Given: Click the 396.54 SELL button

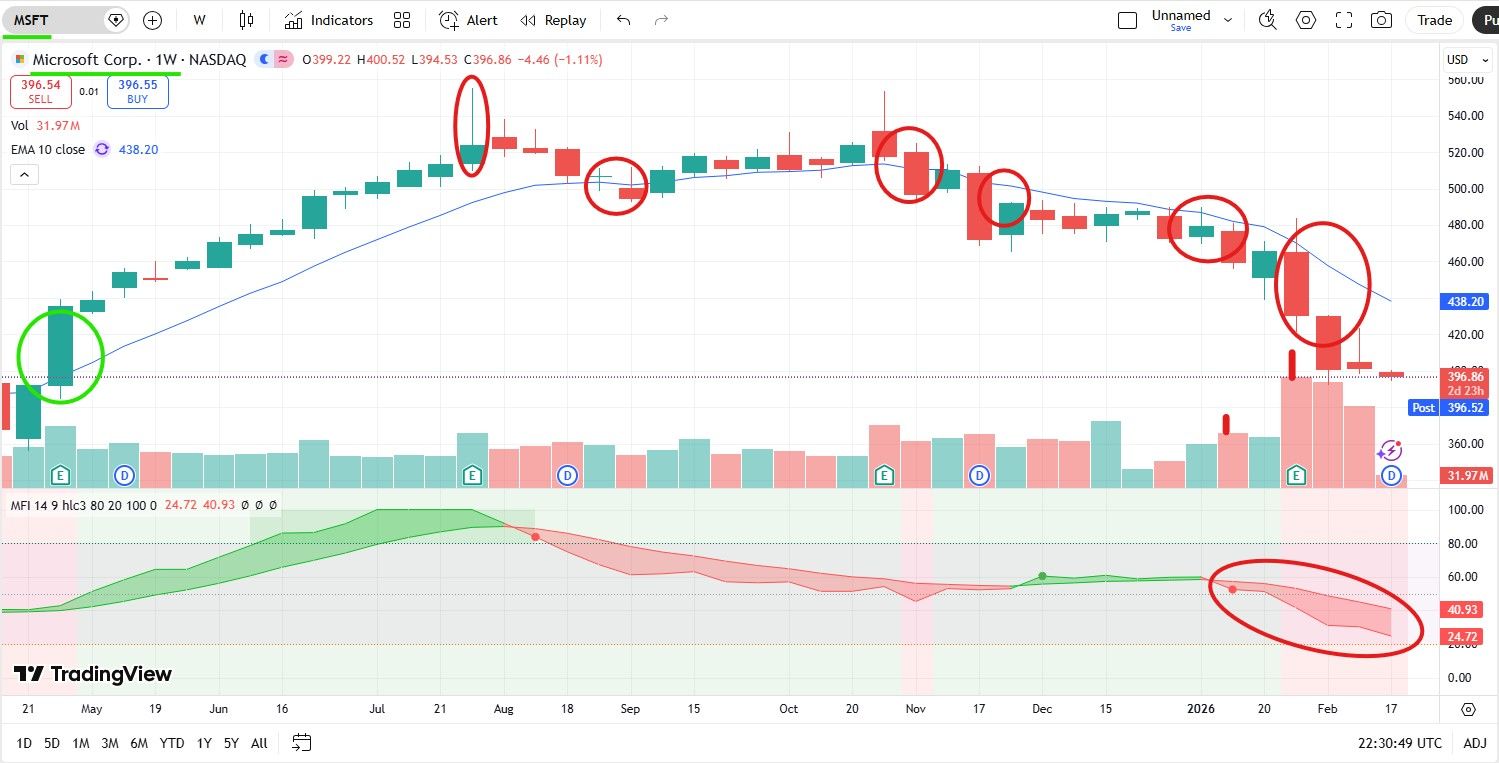Looking at the screenshot, I should 40,92.
